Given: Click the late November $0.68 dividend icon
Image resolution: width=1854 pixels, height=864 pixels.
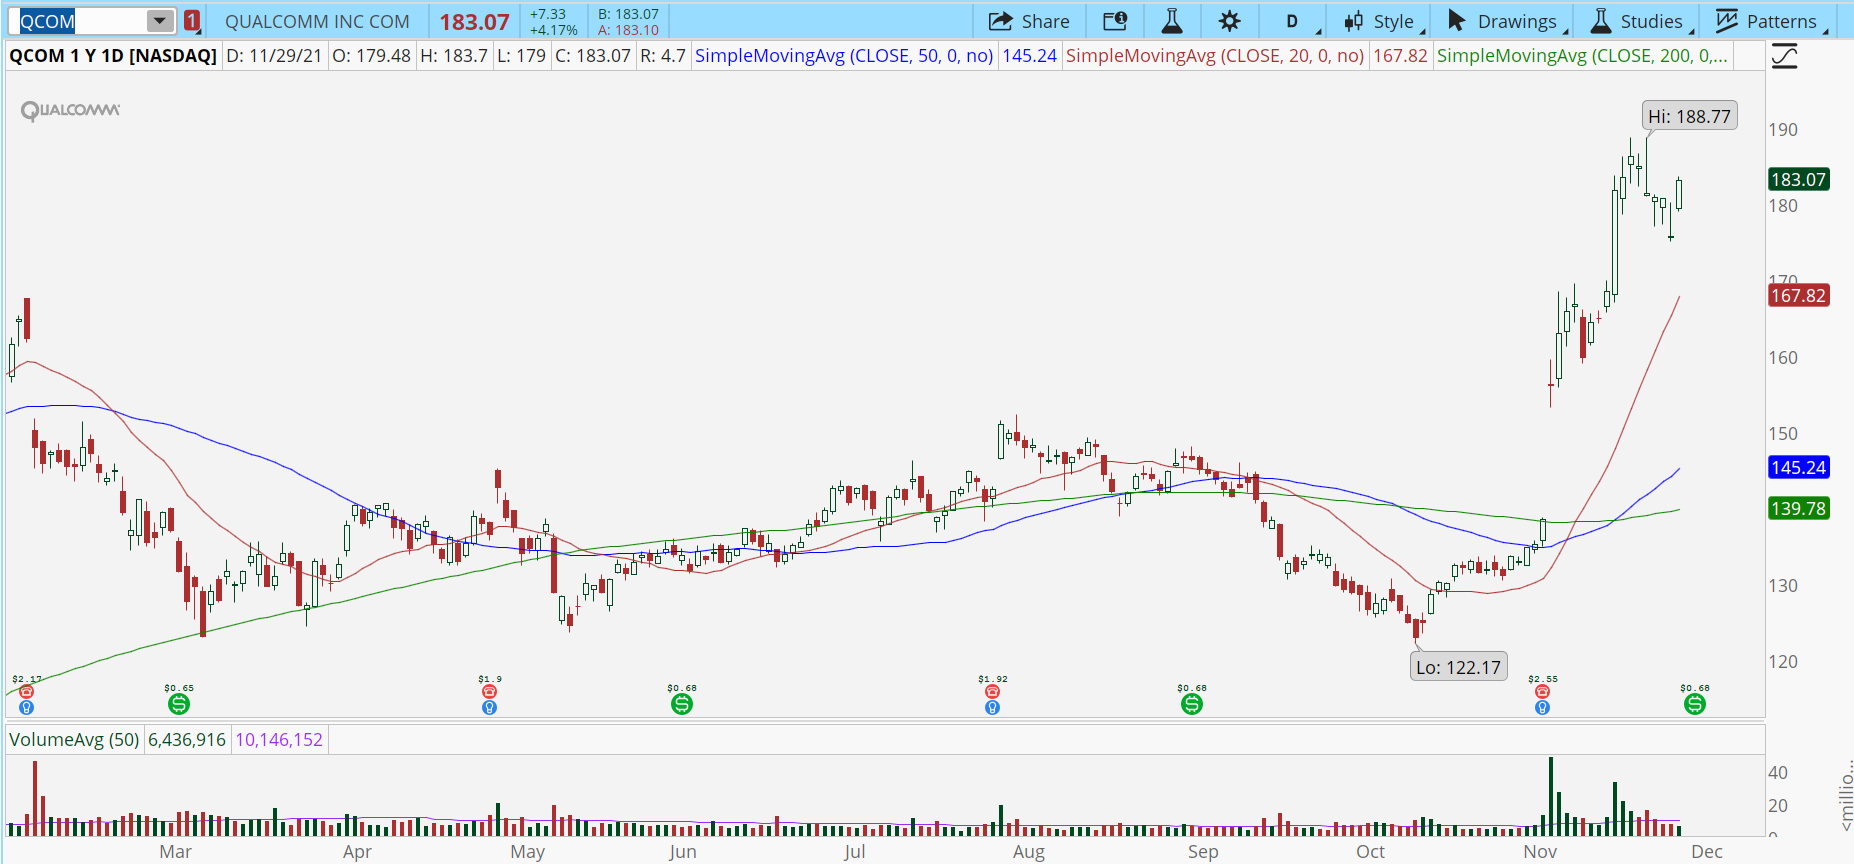Looking at the screenshot, I should [x=1695, y=704].
